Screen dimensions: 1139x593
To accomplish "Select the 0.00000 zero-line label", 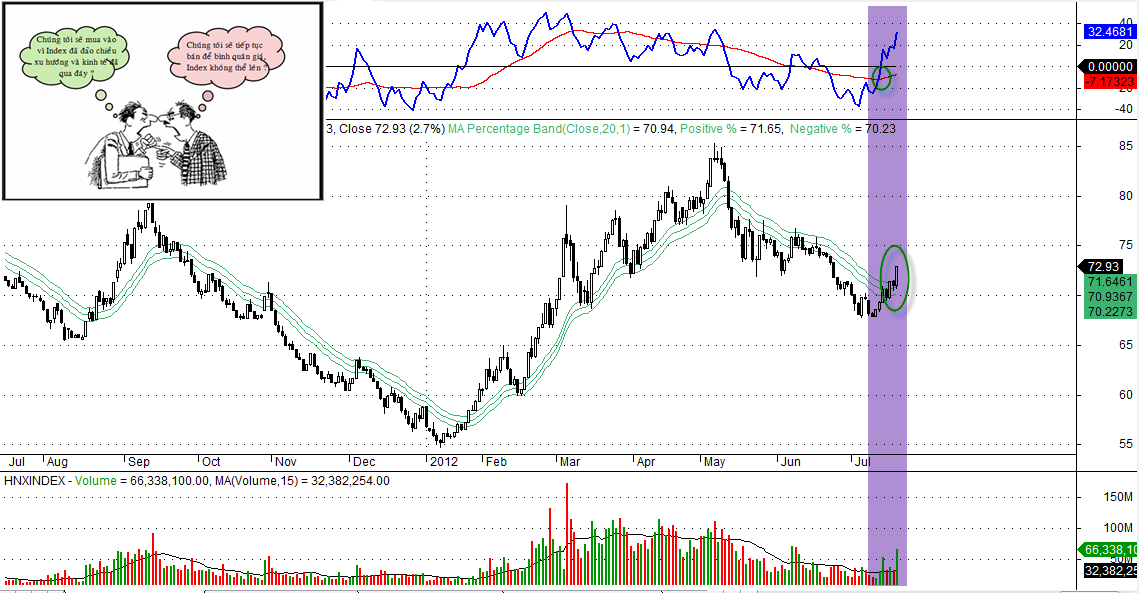I will coord(1110,66).
